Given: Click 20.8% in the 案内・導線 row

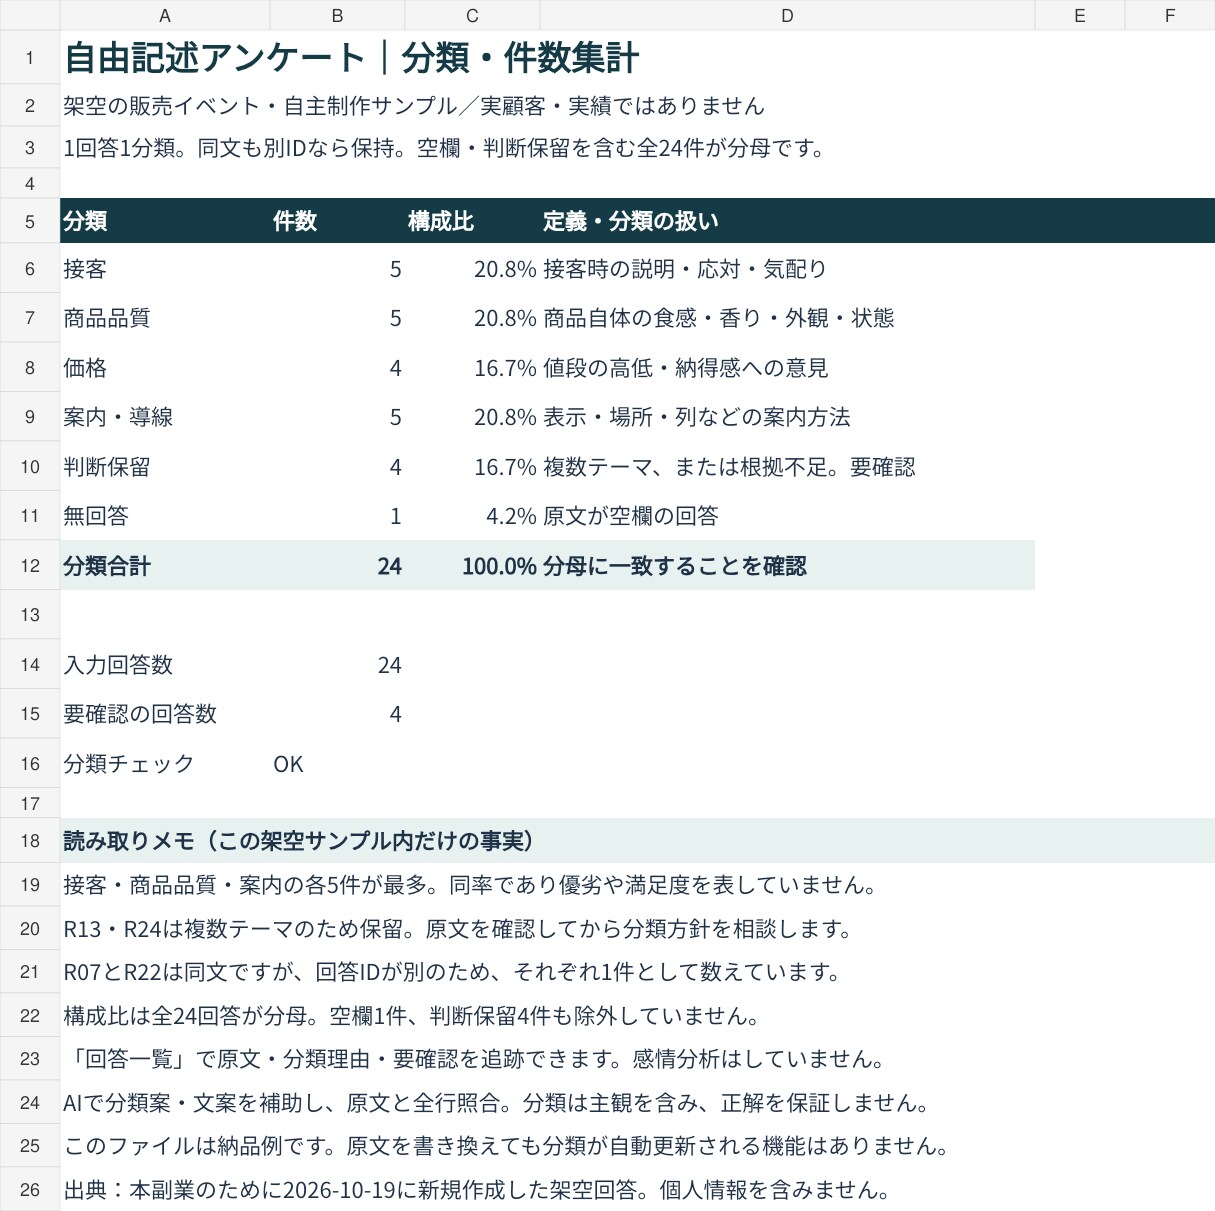Looking at the screenshot, I should (472, 417).
